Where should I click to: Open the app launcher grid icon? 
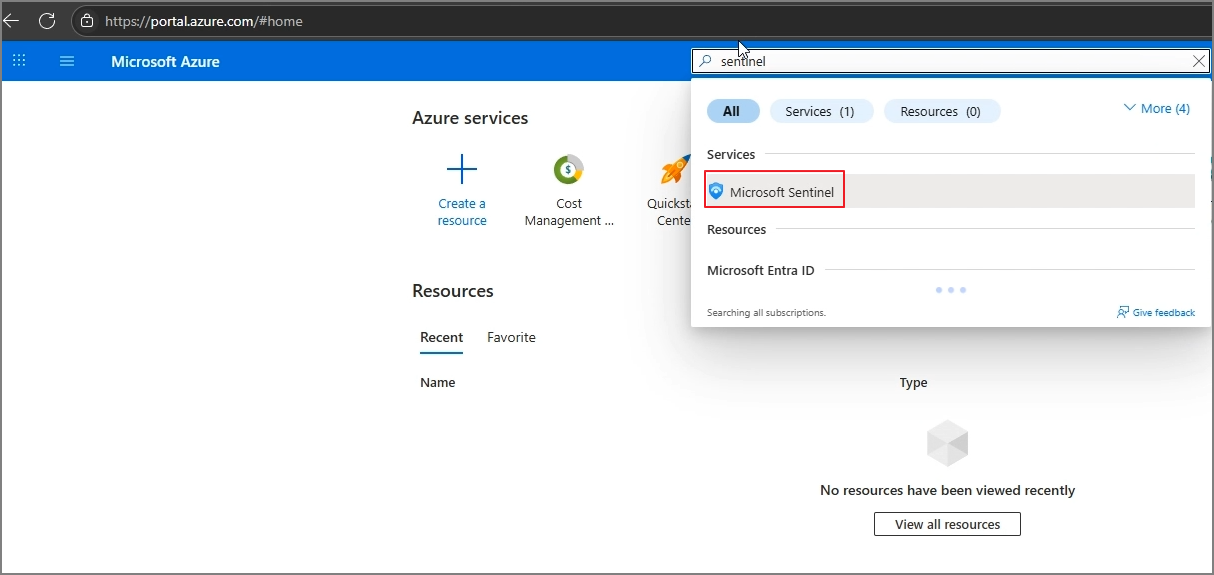(x=19, y=61)
